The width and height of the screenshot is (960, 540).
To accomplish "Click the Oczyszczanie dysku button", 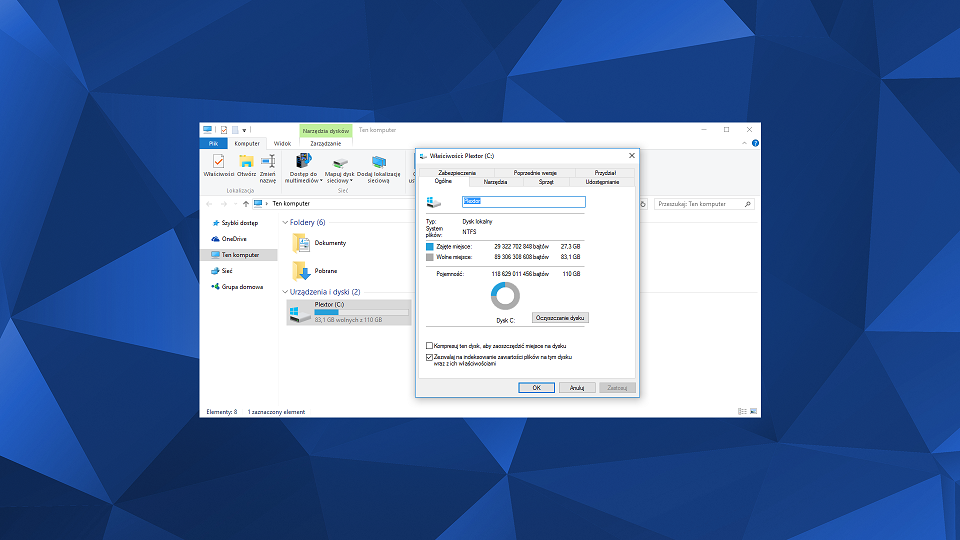I will point(560,318).
